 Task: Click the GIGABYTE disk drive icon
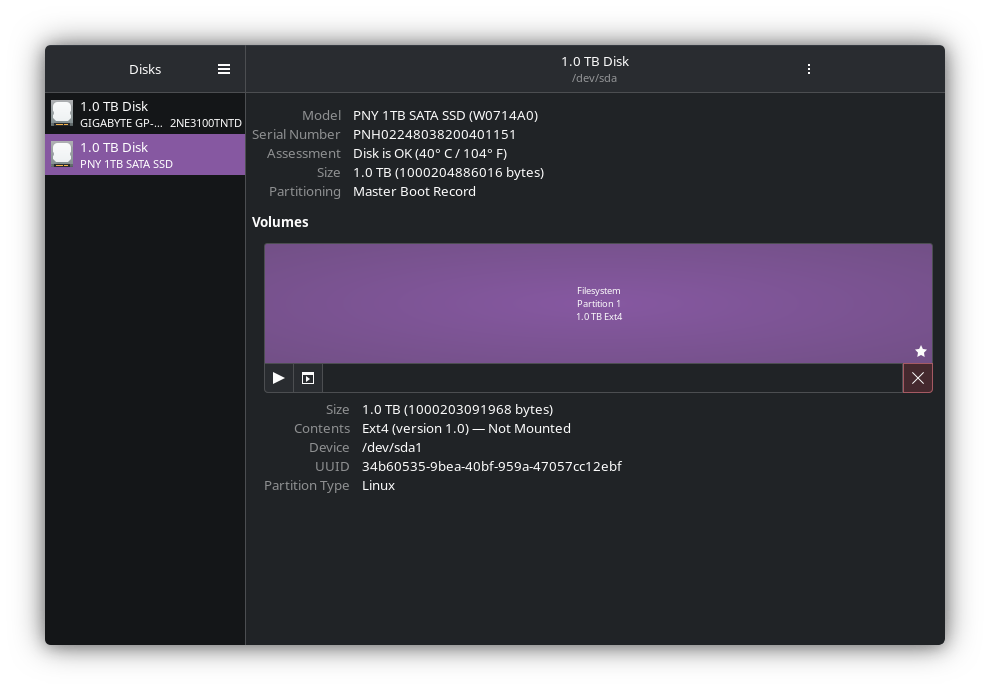pos(62,113)
